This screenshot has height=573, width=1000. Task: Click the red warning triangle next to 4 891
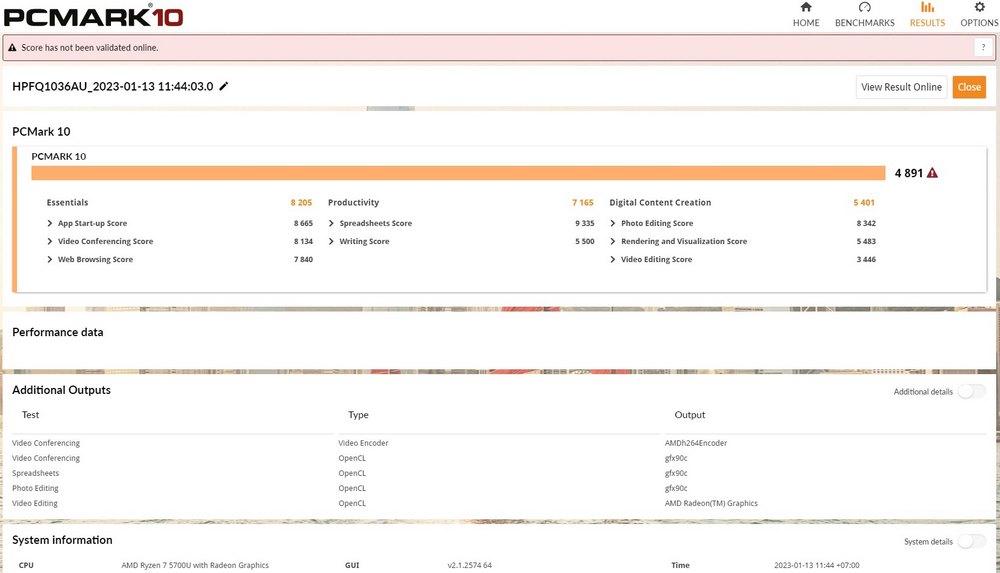(x=932, y=173)
